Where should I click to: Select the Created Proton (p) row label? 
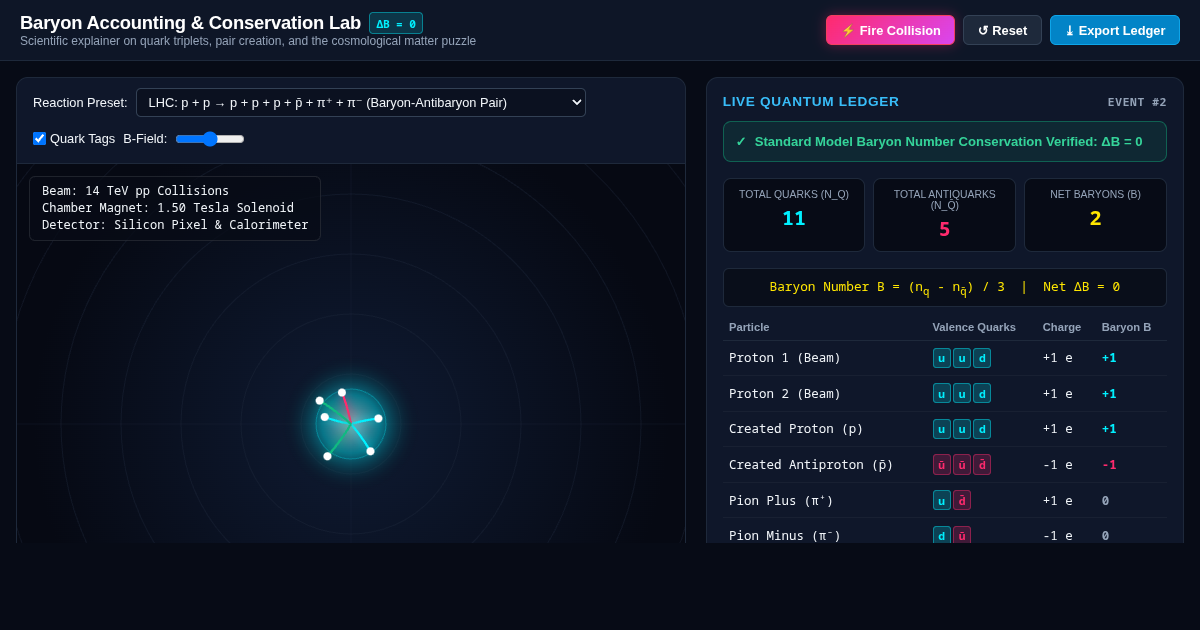coord(796,429)
